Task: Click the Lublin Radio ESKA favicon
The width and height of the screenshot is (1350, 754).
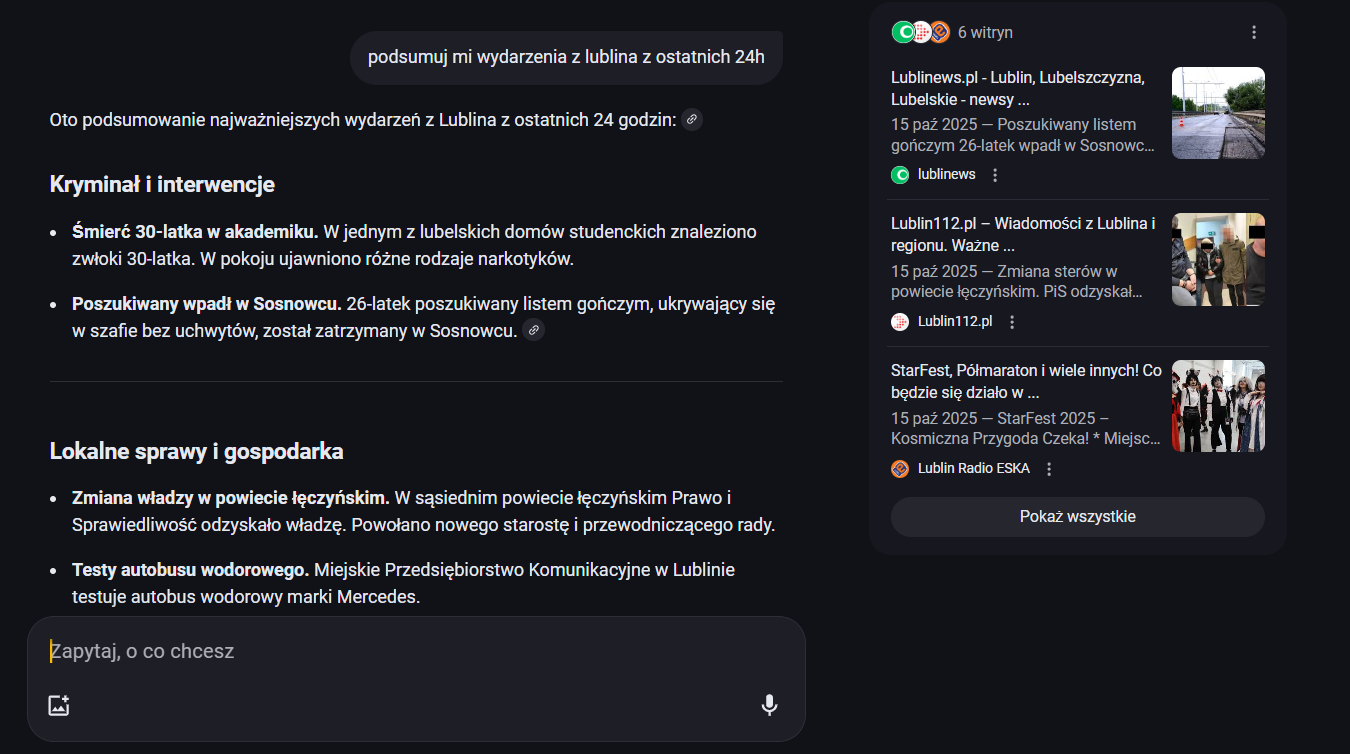Action: [x=900, y=469]
